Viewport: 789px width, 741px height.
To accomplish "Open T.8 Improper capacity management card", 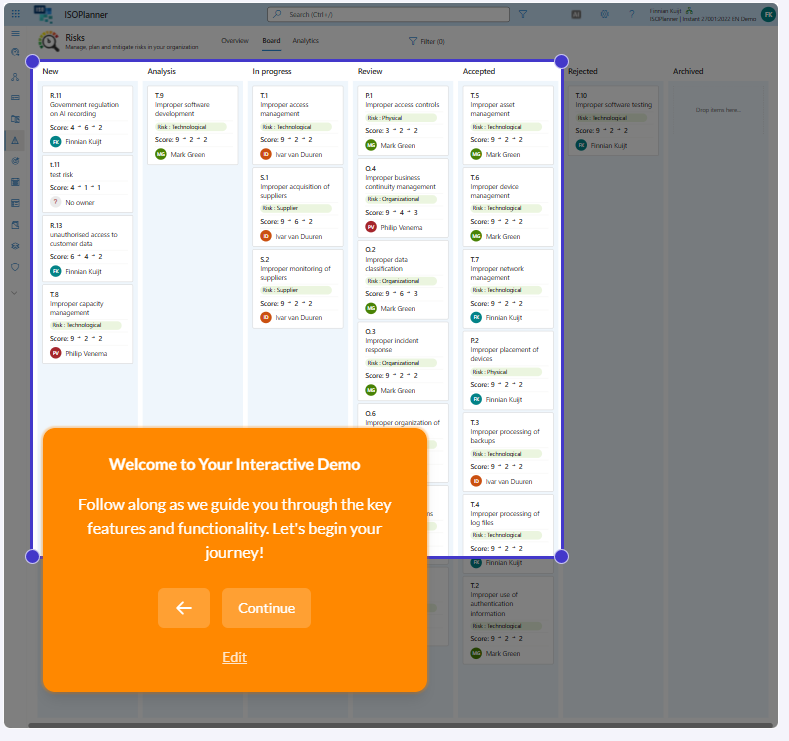I will tap(88, 324).
